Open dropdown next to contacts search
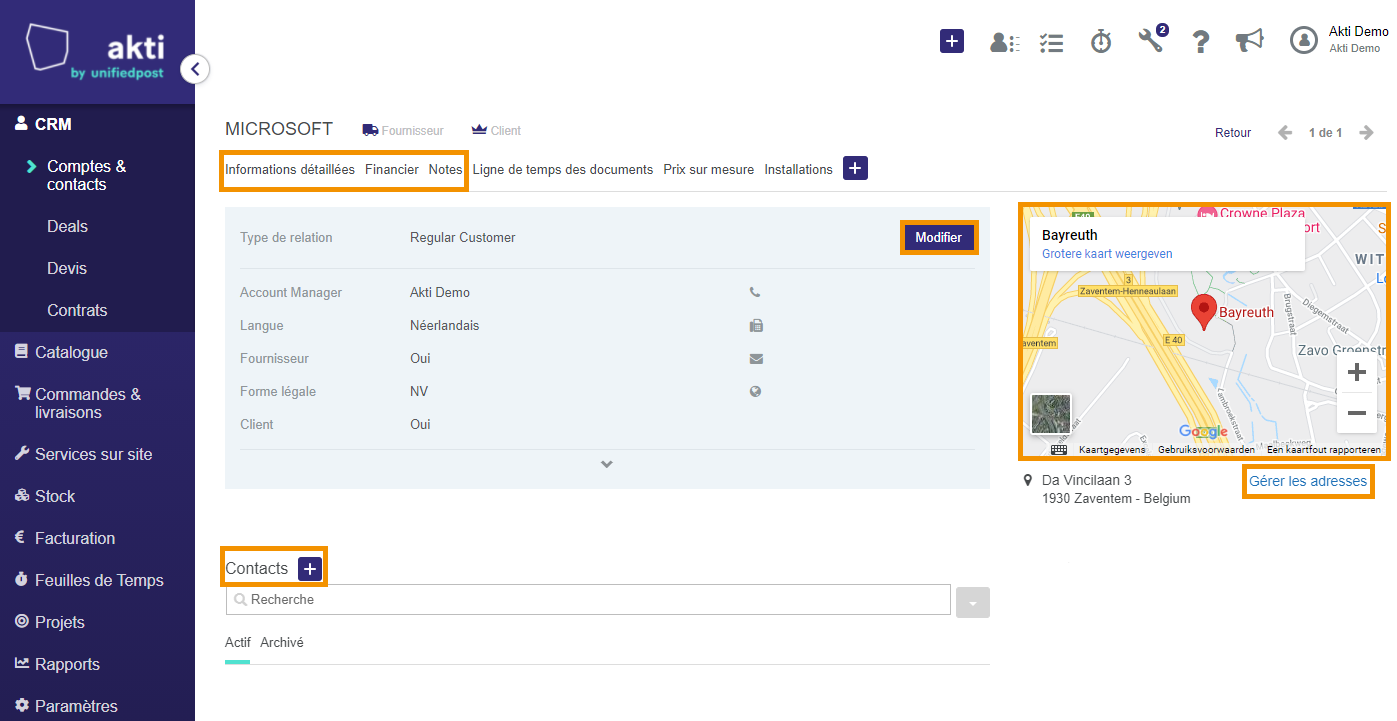The width and height of the screenshot is (1397, 721). tap(973, 602)
